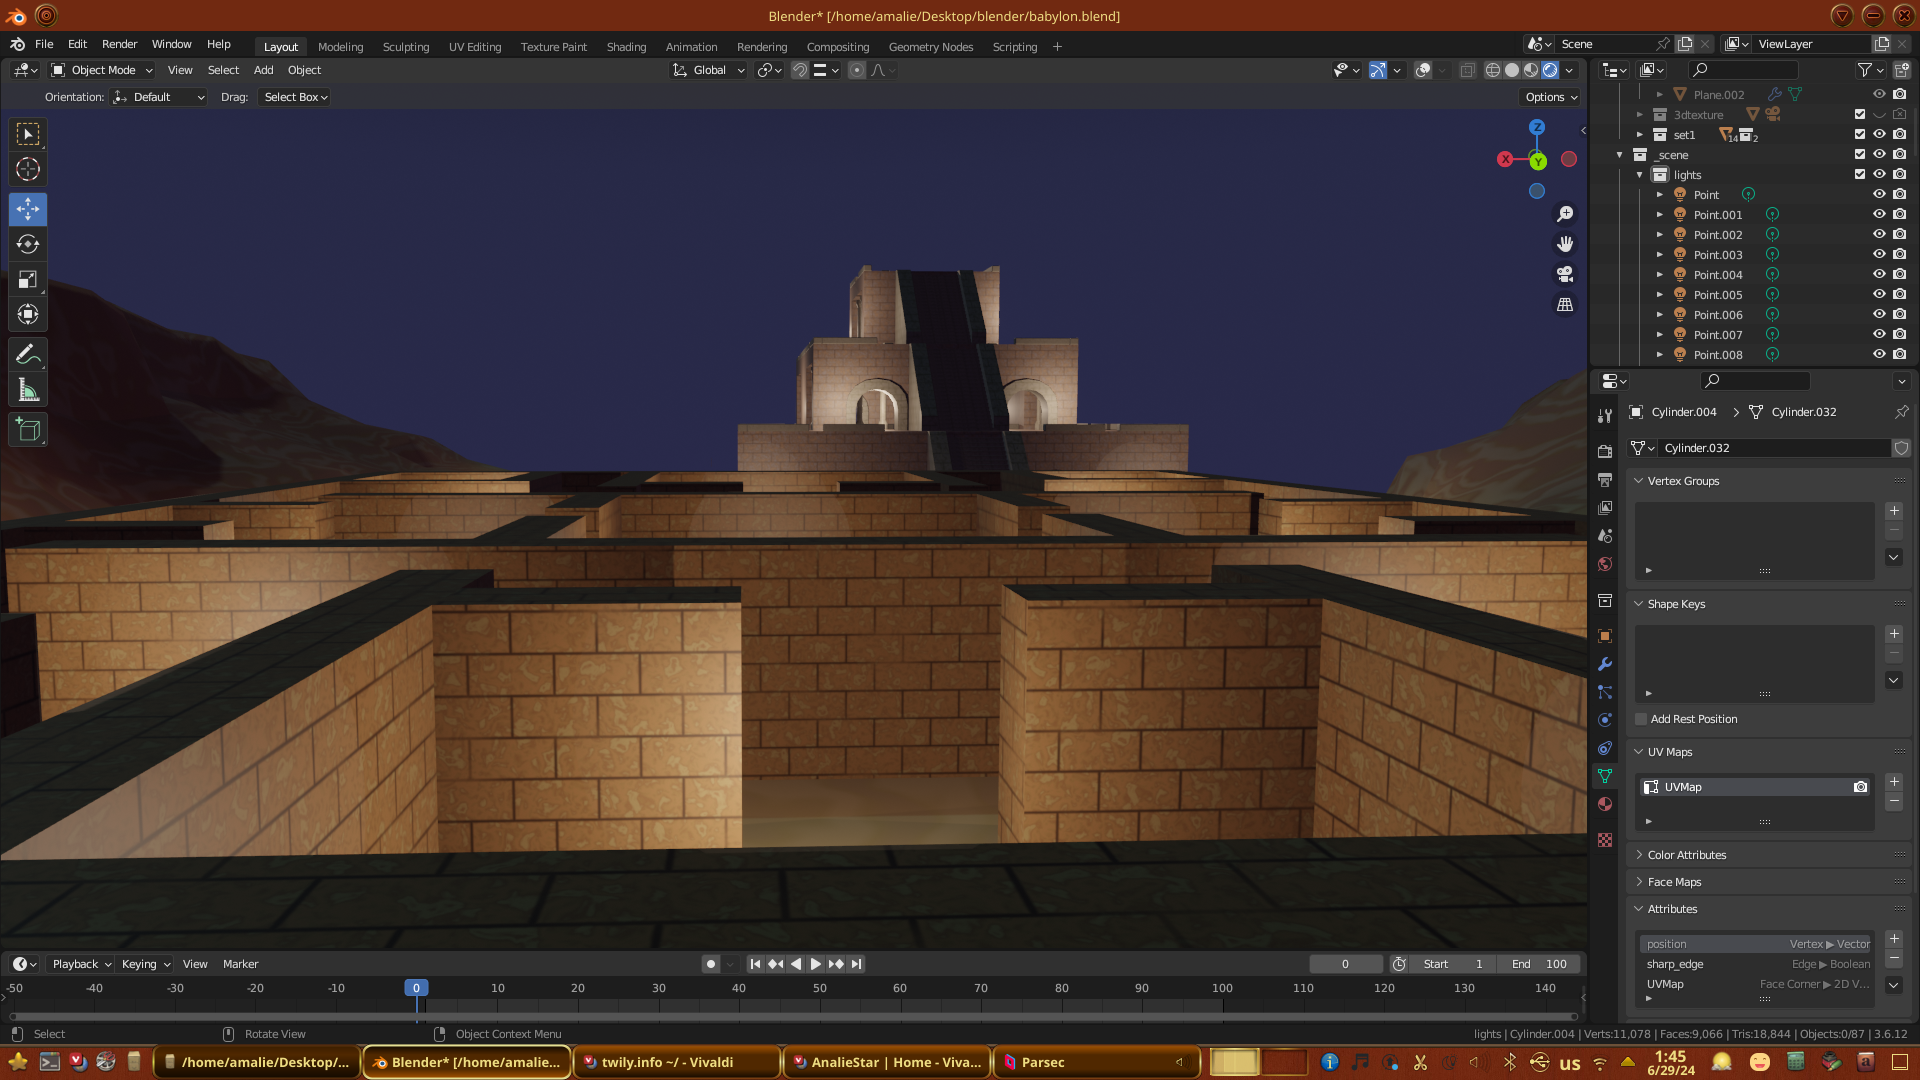This screenshot has width=1920, height=1080.
Task: Select the Measure tool
Action: (x=28, y=391)
